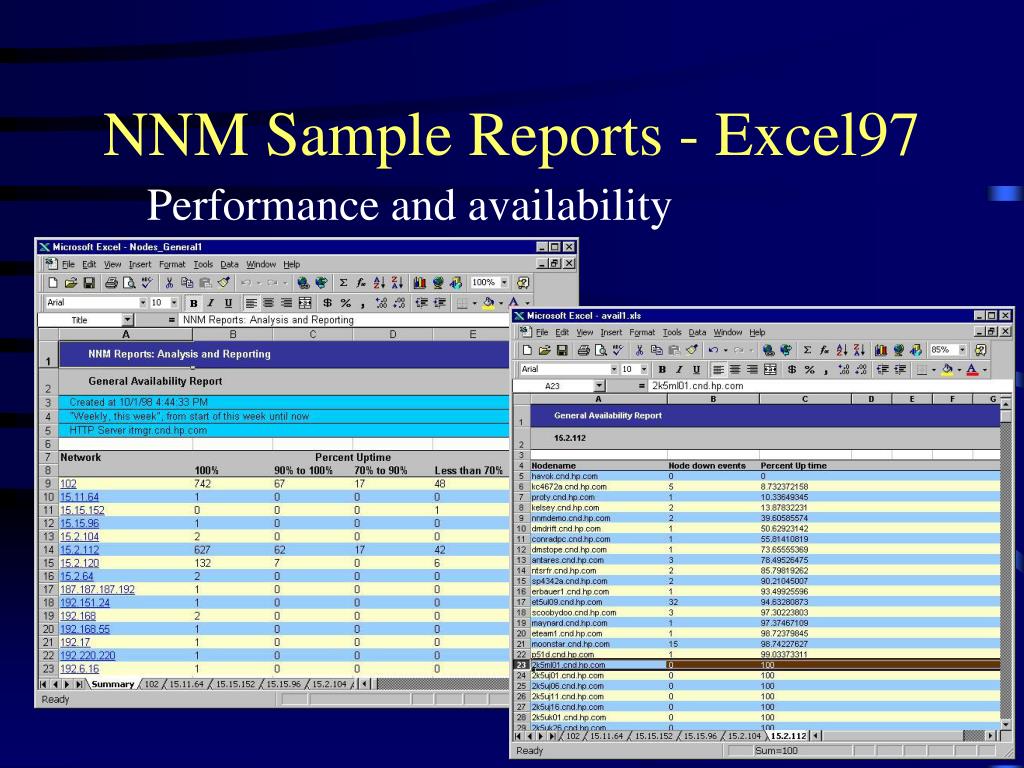Click Currency Style dollar icon in Nodes_General1 window
This screenshot has height=768, width=1024.
click(327, 303)
